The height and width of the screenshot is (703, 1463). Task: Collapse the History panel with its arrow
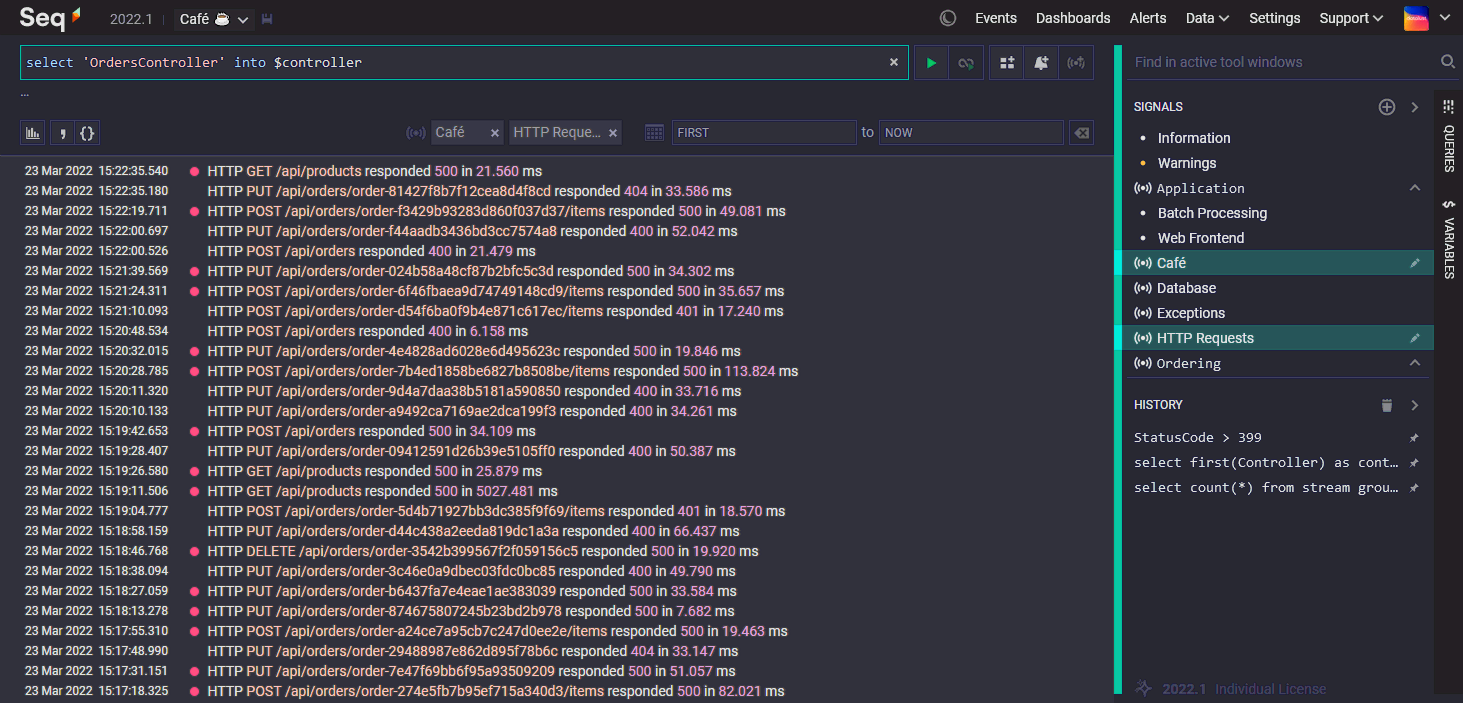tap(1414, 405)
